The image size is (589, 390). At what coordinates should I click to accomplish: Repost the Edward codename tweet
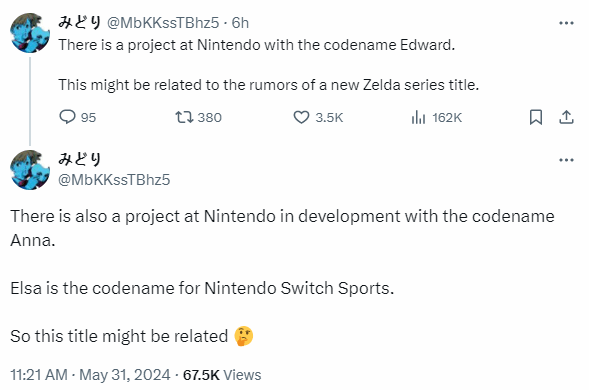point(184,117)
